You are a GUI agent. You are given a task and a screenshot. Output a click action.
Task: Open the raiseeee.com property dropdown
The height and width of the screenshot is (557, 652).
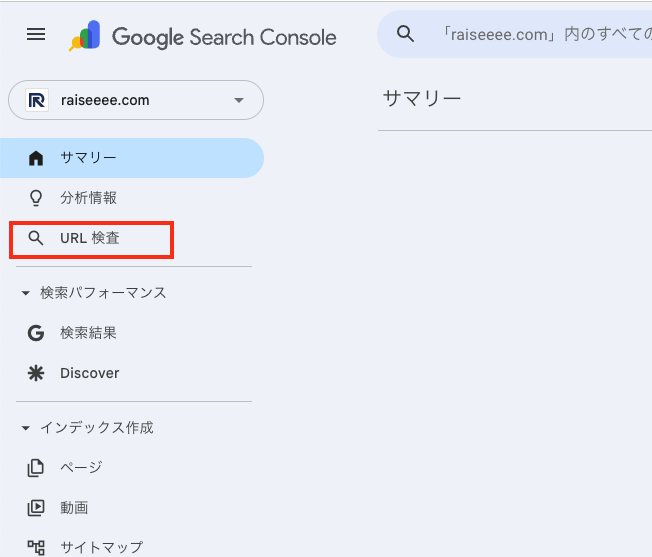(237, 100)
